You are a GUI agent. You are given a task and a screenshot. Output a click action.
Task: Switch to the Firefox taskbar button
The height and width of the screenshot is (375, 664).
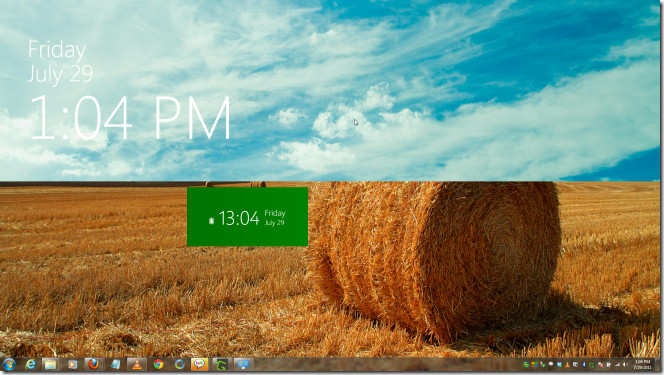[x=93, y=364]
